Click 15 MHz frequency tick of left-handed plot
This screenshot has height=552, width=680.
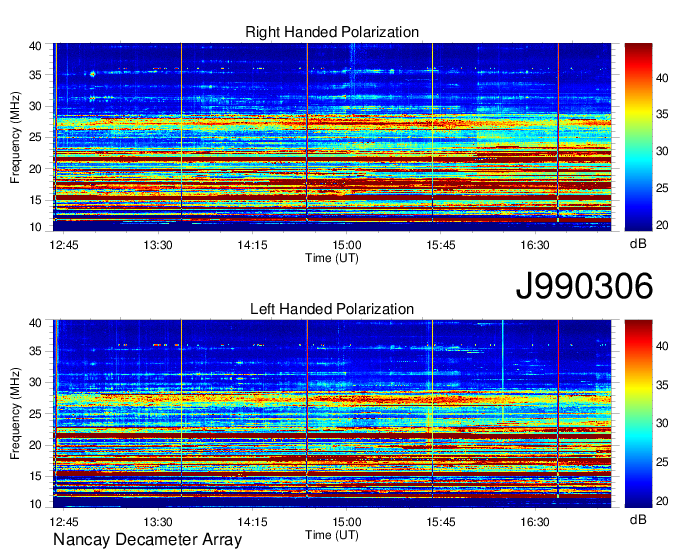pyautogui.click(x=35, y=477)
